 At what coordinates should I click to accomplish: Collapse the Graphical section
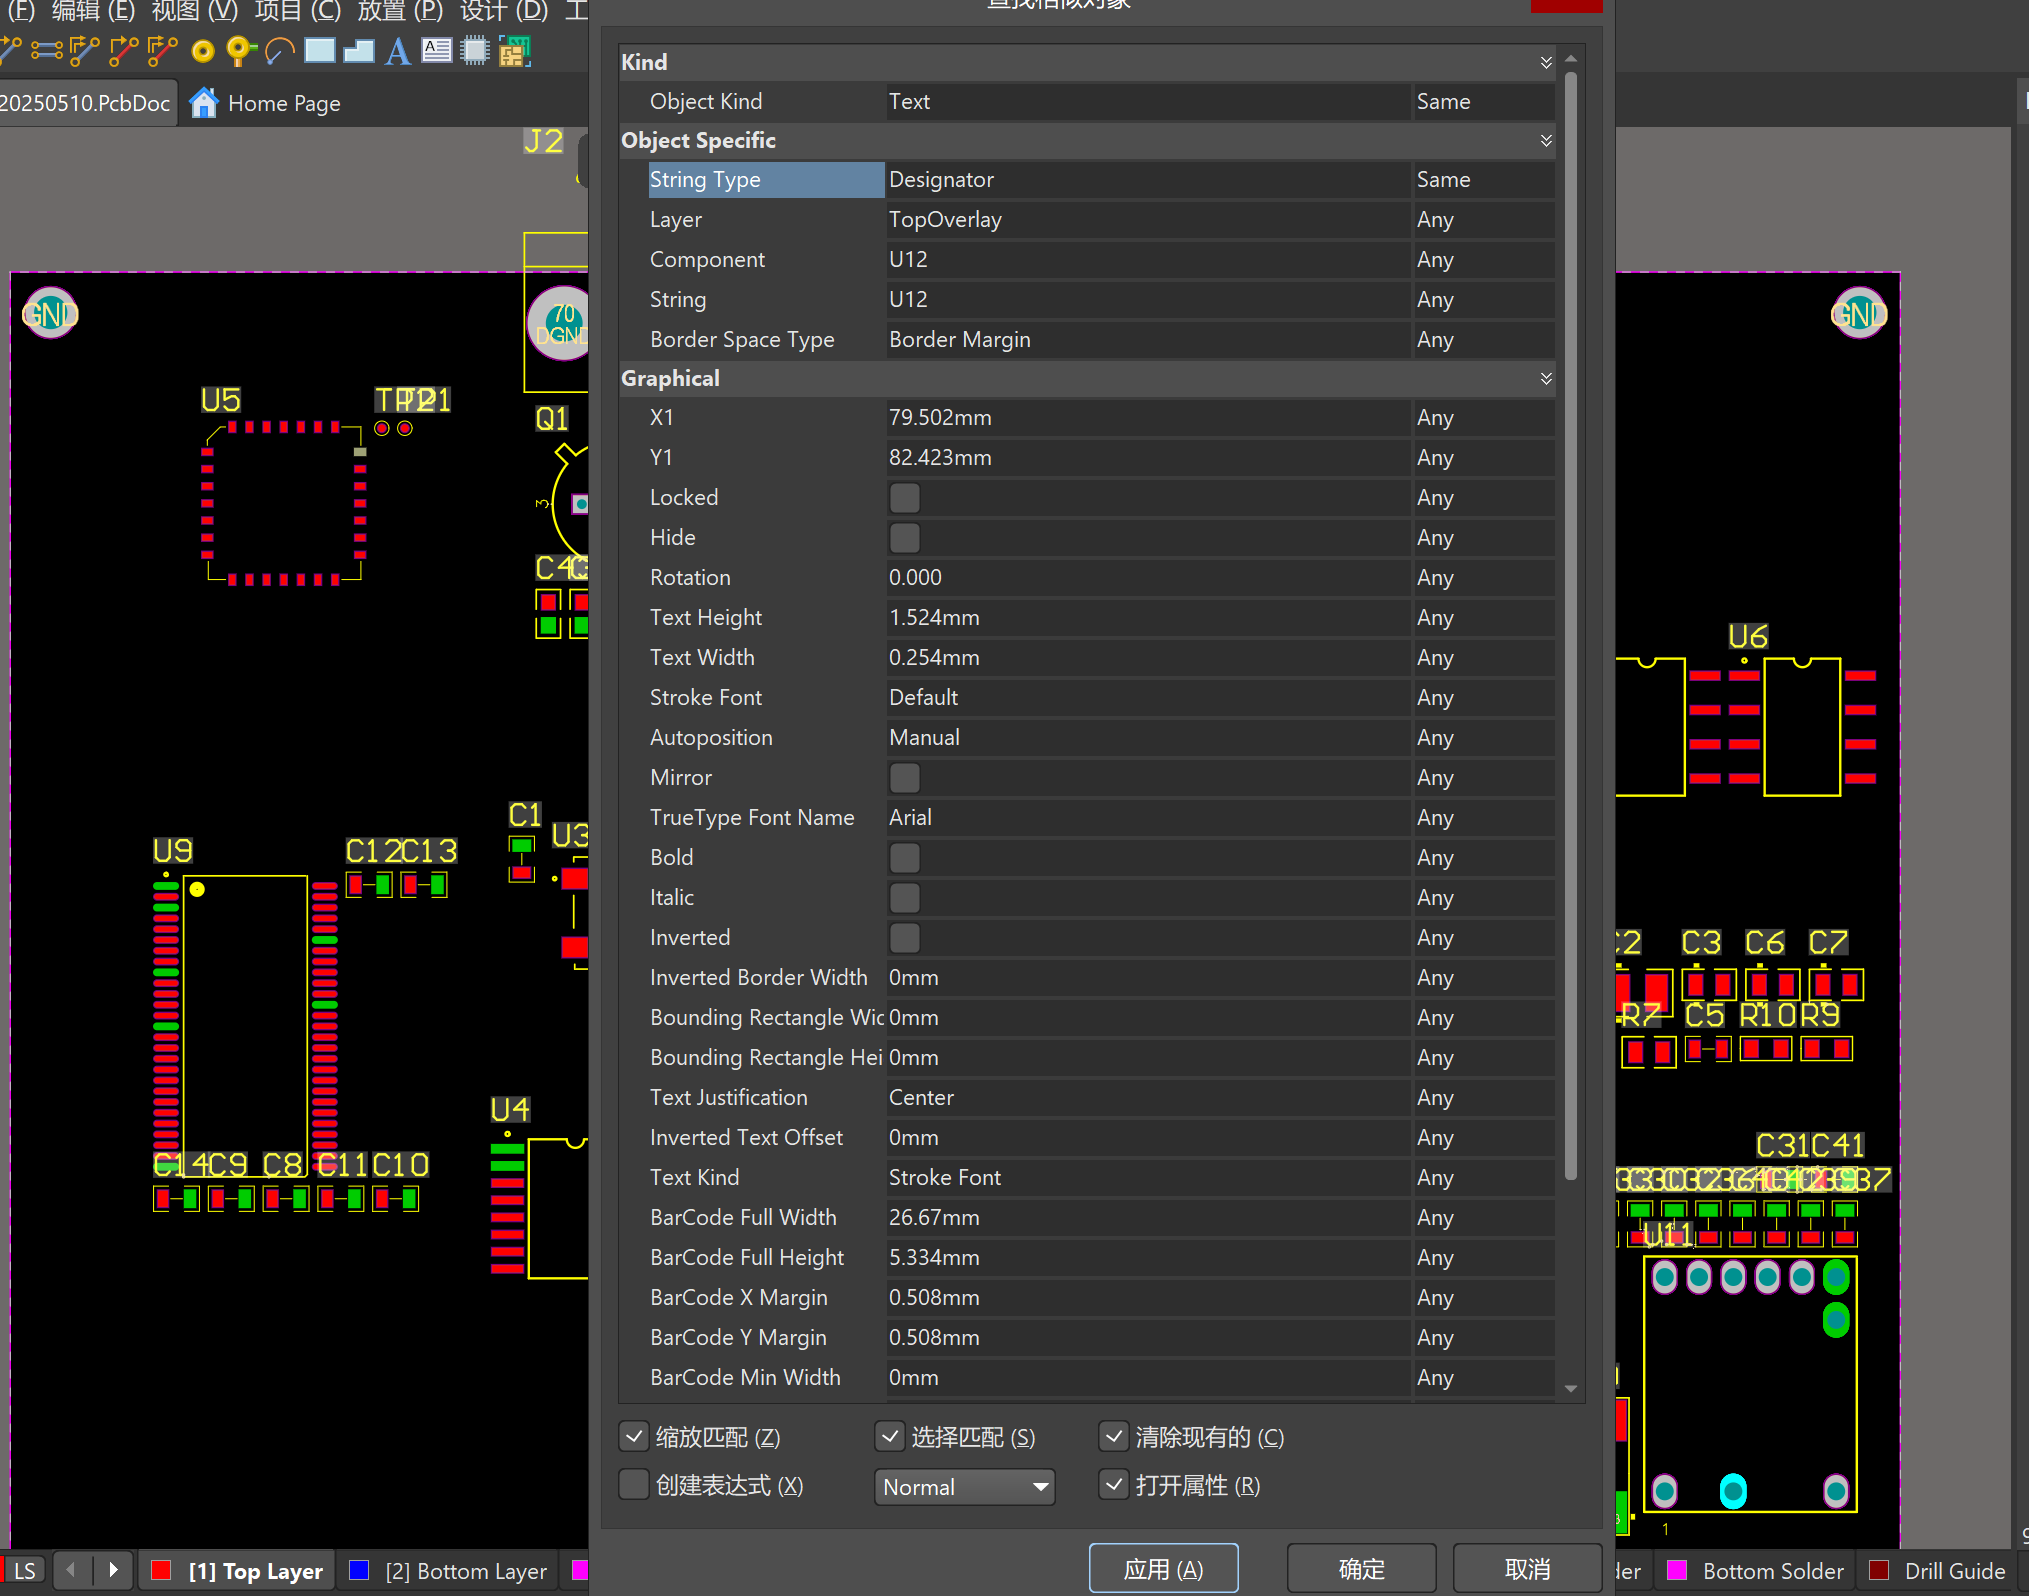click(x=1545, y=379)
